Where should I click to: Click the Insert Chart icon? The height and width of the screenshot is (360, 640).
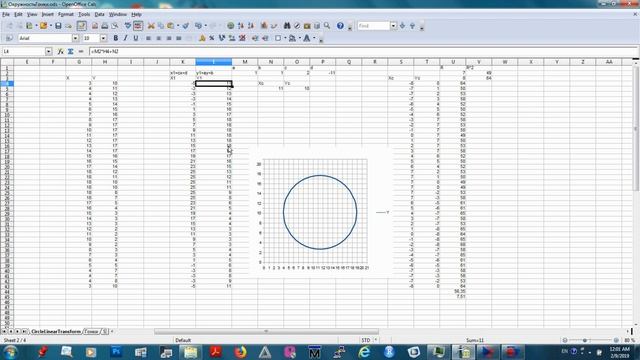coord(264,26)
